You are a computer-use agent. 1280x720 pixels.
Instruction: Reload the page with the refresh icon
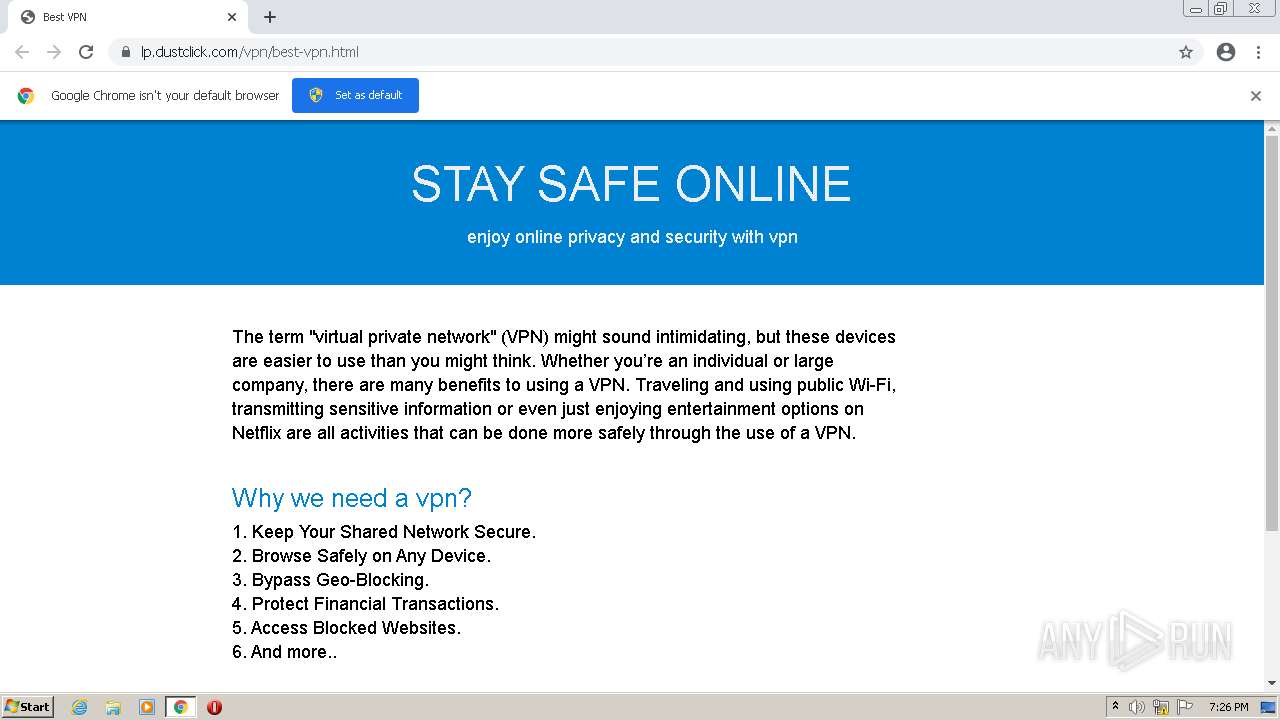click(86, 52)
